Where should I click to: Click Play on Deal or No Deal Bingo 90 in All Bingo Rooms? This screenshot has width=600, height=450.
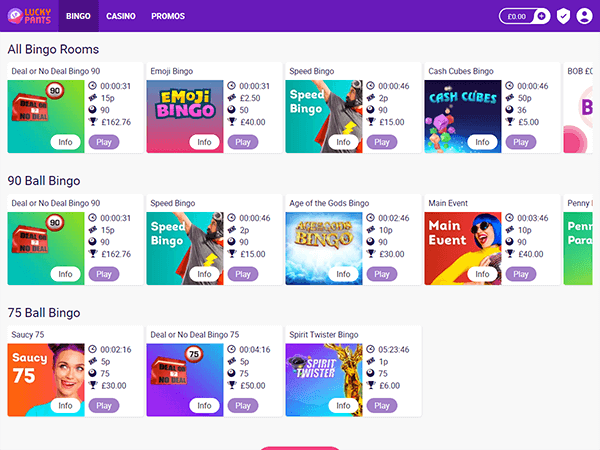point(104,142)
